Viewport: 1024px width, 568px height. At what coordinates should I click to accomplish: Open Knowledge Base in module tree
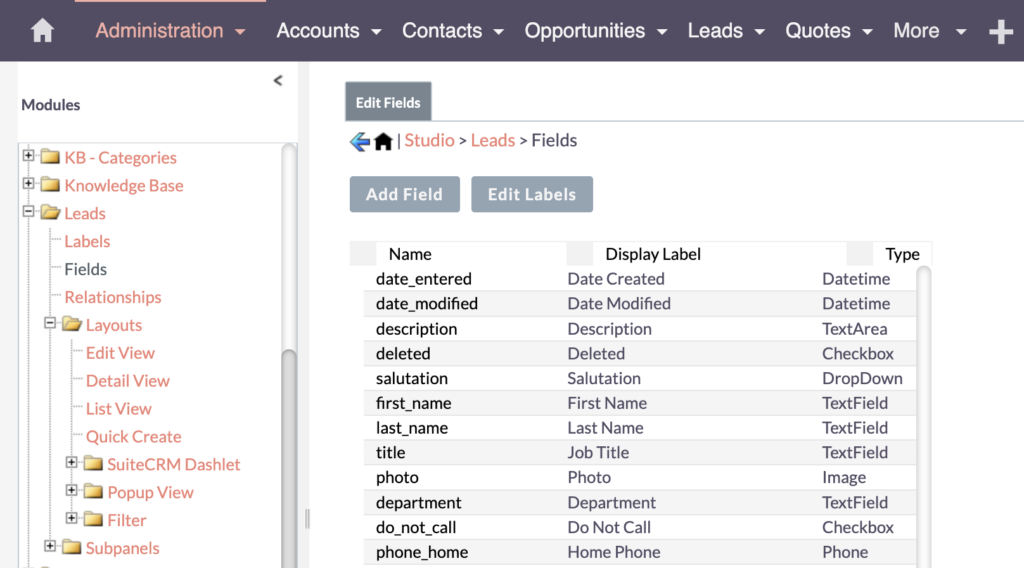click(123, 185)
